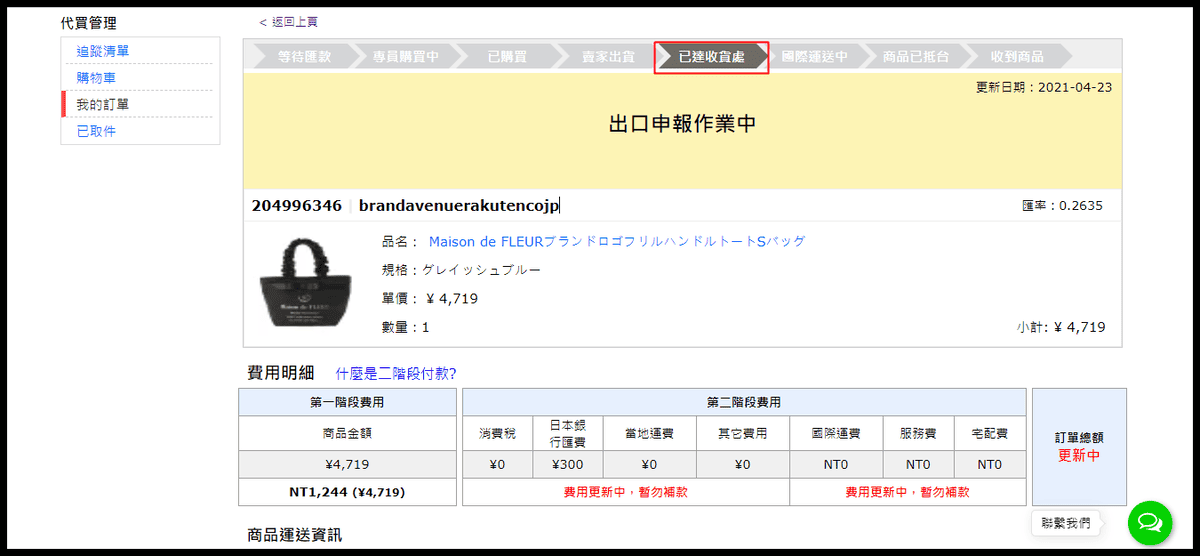Image resolution: width=1200 pixels, height=556 pixels.
Task: Click the NT1,244 (¥4,719) total cell
Action: tap(347, 492)
